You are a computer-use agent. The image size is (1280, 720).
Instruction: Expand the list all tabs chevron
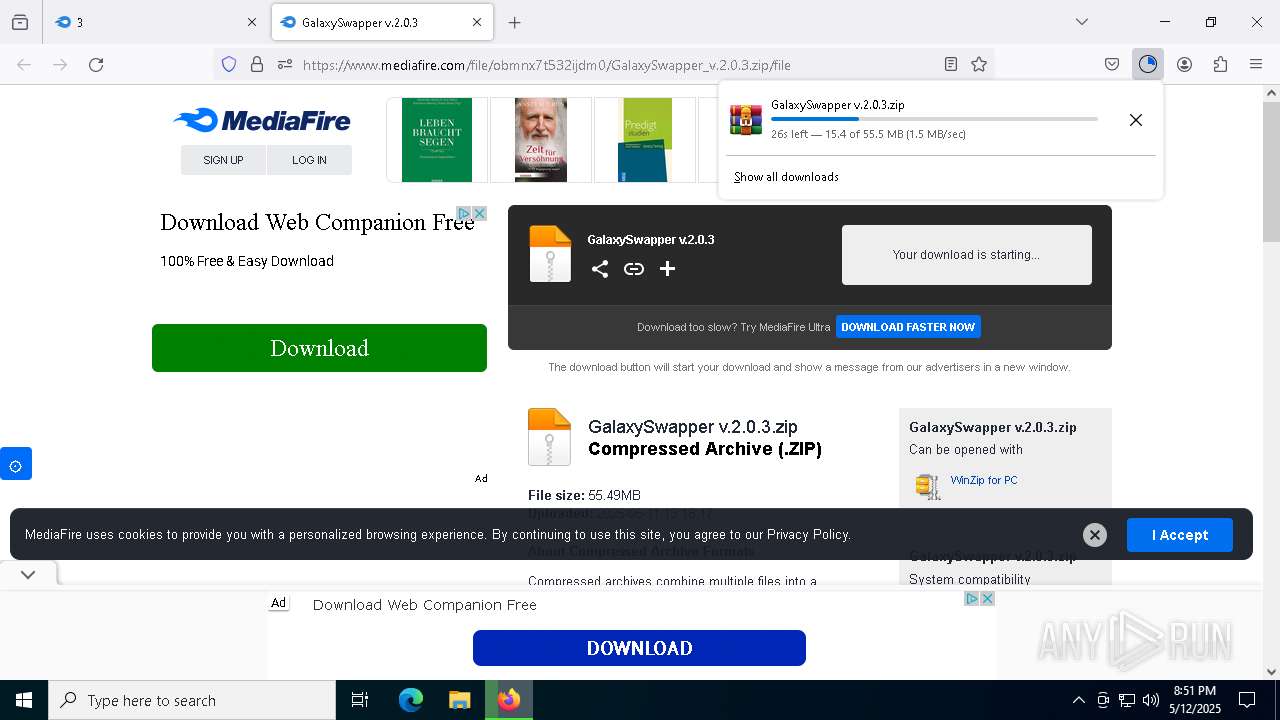(1082, 22)
